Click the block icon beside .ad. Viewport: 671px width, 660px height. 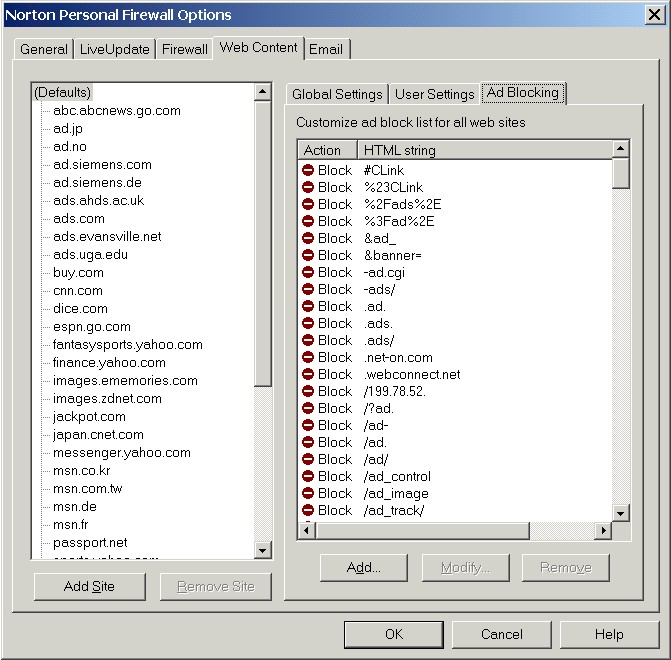tap(308, 306)
